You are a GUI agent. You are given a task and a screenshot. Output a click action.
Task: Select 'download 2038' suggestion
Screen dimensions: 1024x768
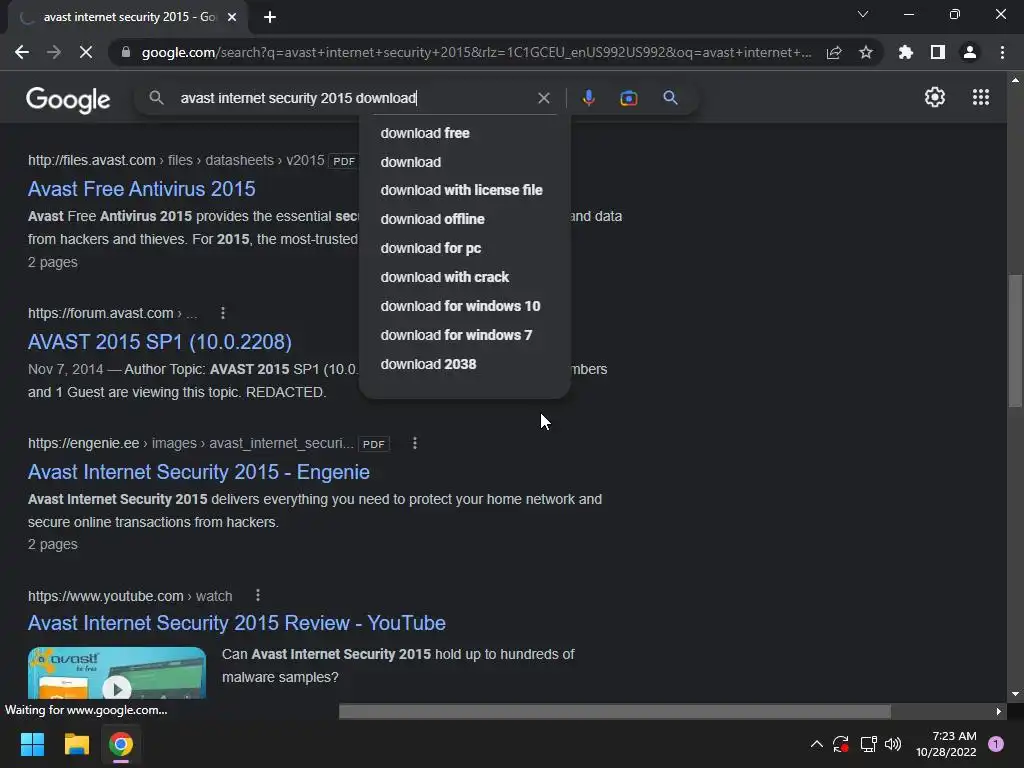click(x=464, y=364)
